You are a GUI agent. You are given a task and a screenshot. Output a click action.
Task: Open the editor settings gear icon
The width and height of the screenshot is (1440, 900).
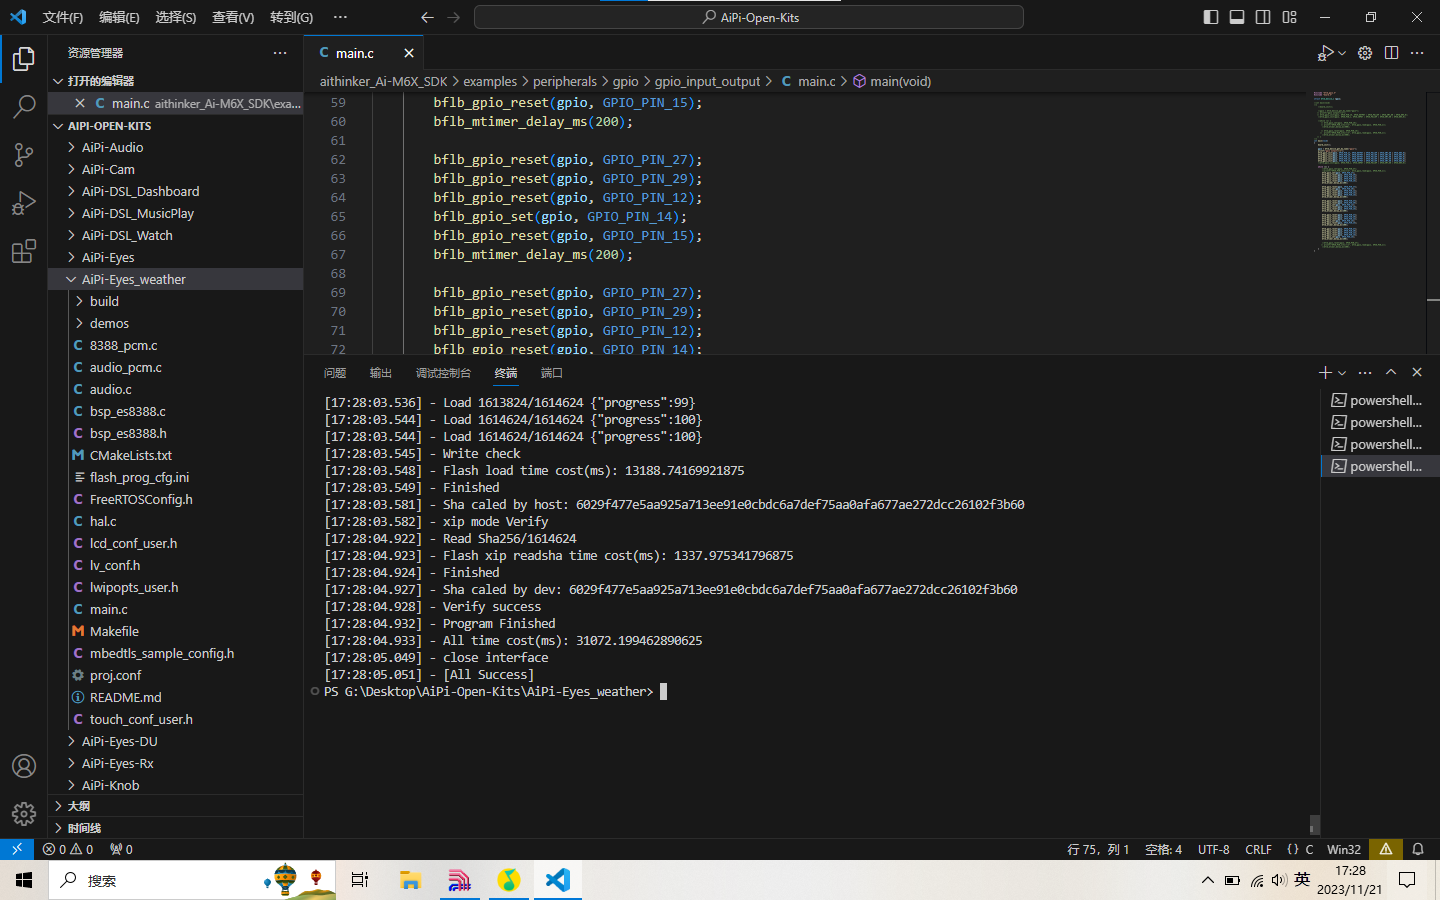pos(1365,53)
